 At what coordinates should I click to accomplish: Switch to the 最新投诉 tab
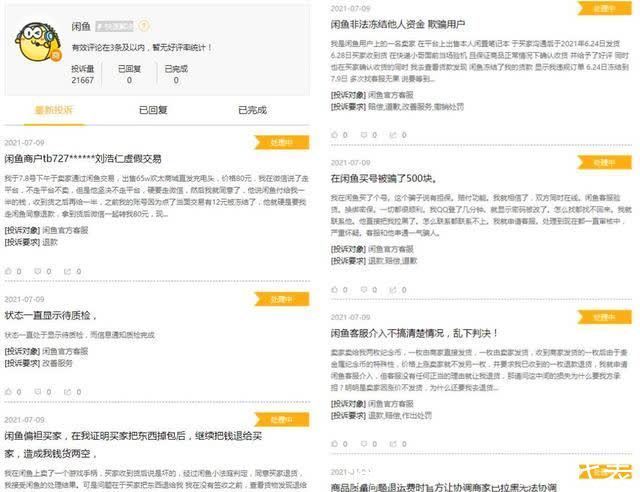tap(54, 110)
